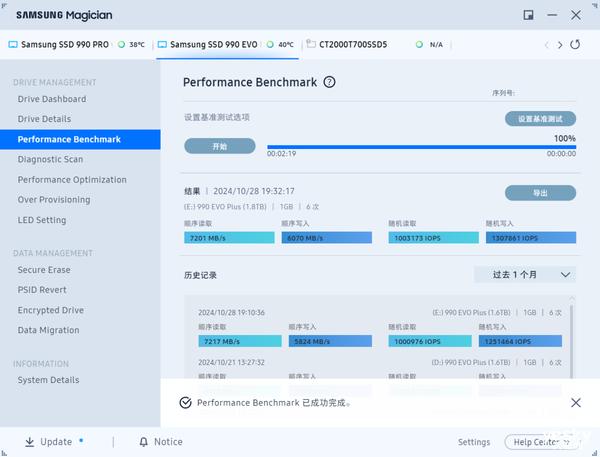
Task: Open Encrypted Drive page
Action: point(51,310)
